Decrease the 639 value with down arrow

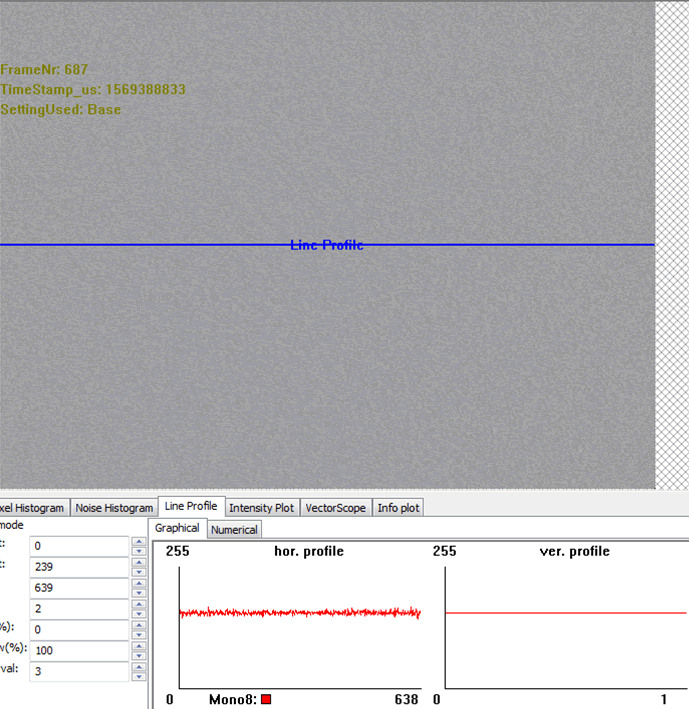tap(138, 593)
